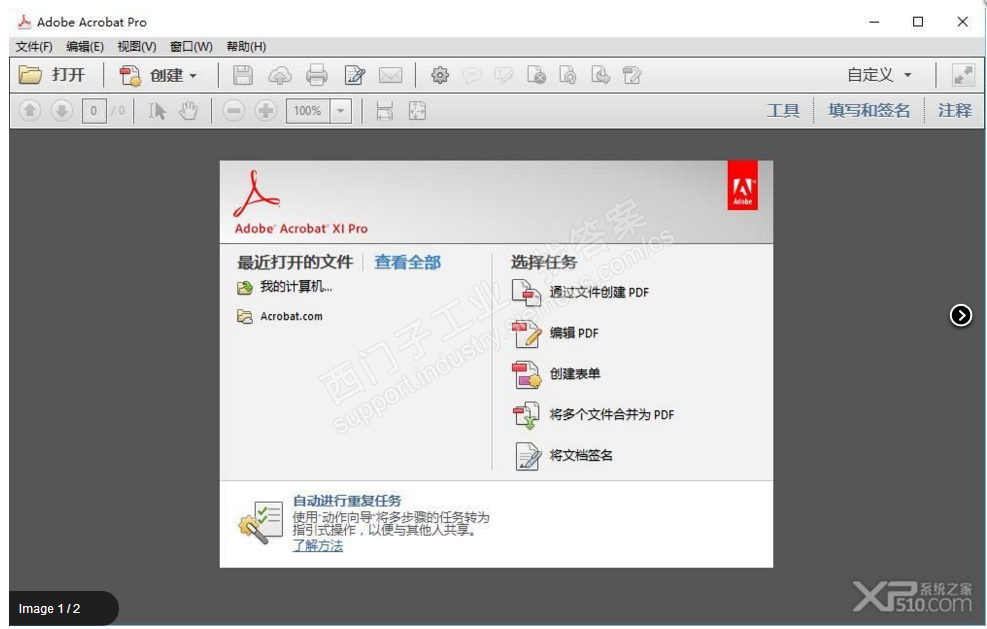This screenshot has width=987, height=629.
Task: Open the 注释 comment pane
Action: (955, 111)
